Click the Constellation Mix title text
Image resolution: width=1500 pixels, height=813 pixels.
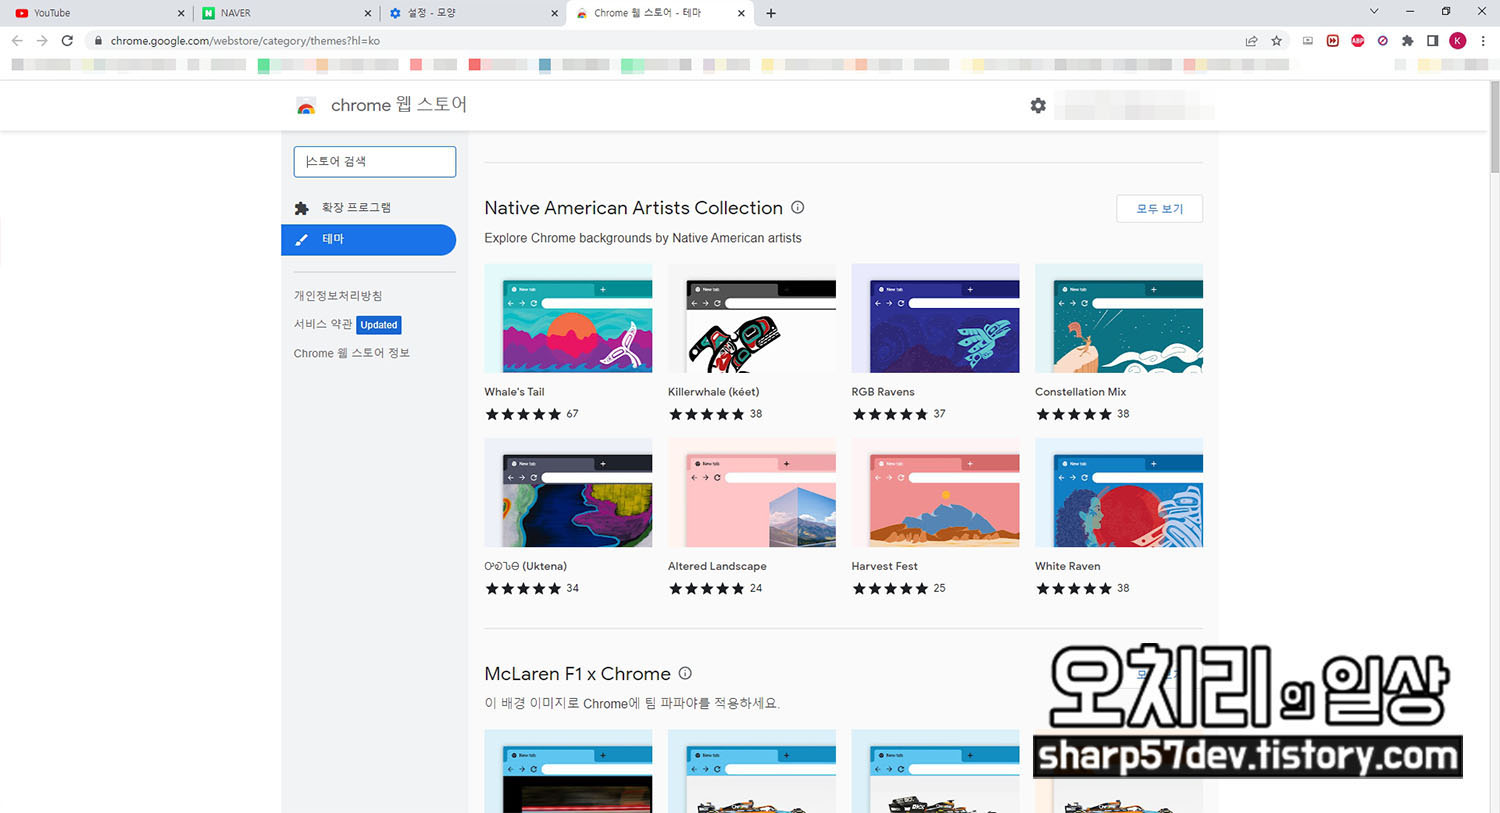click(x=1080, y=392)
